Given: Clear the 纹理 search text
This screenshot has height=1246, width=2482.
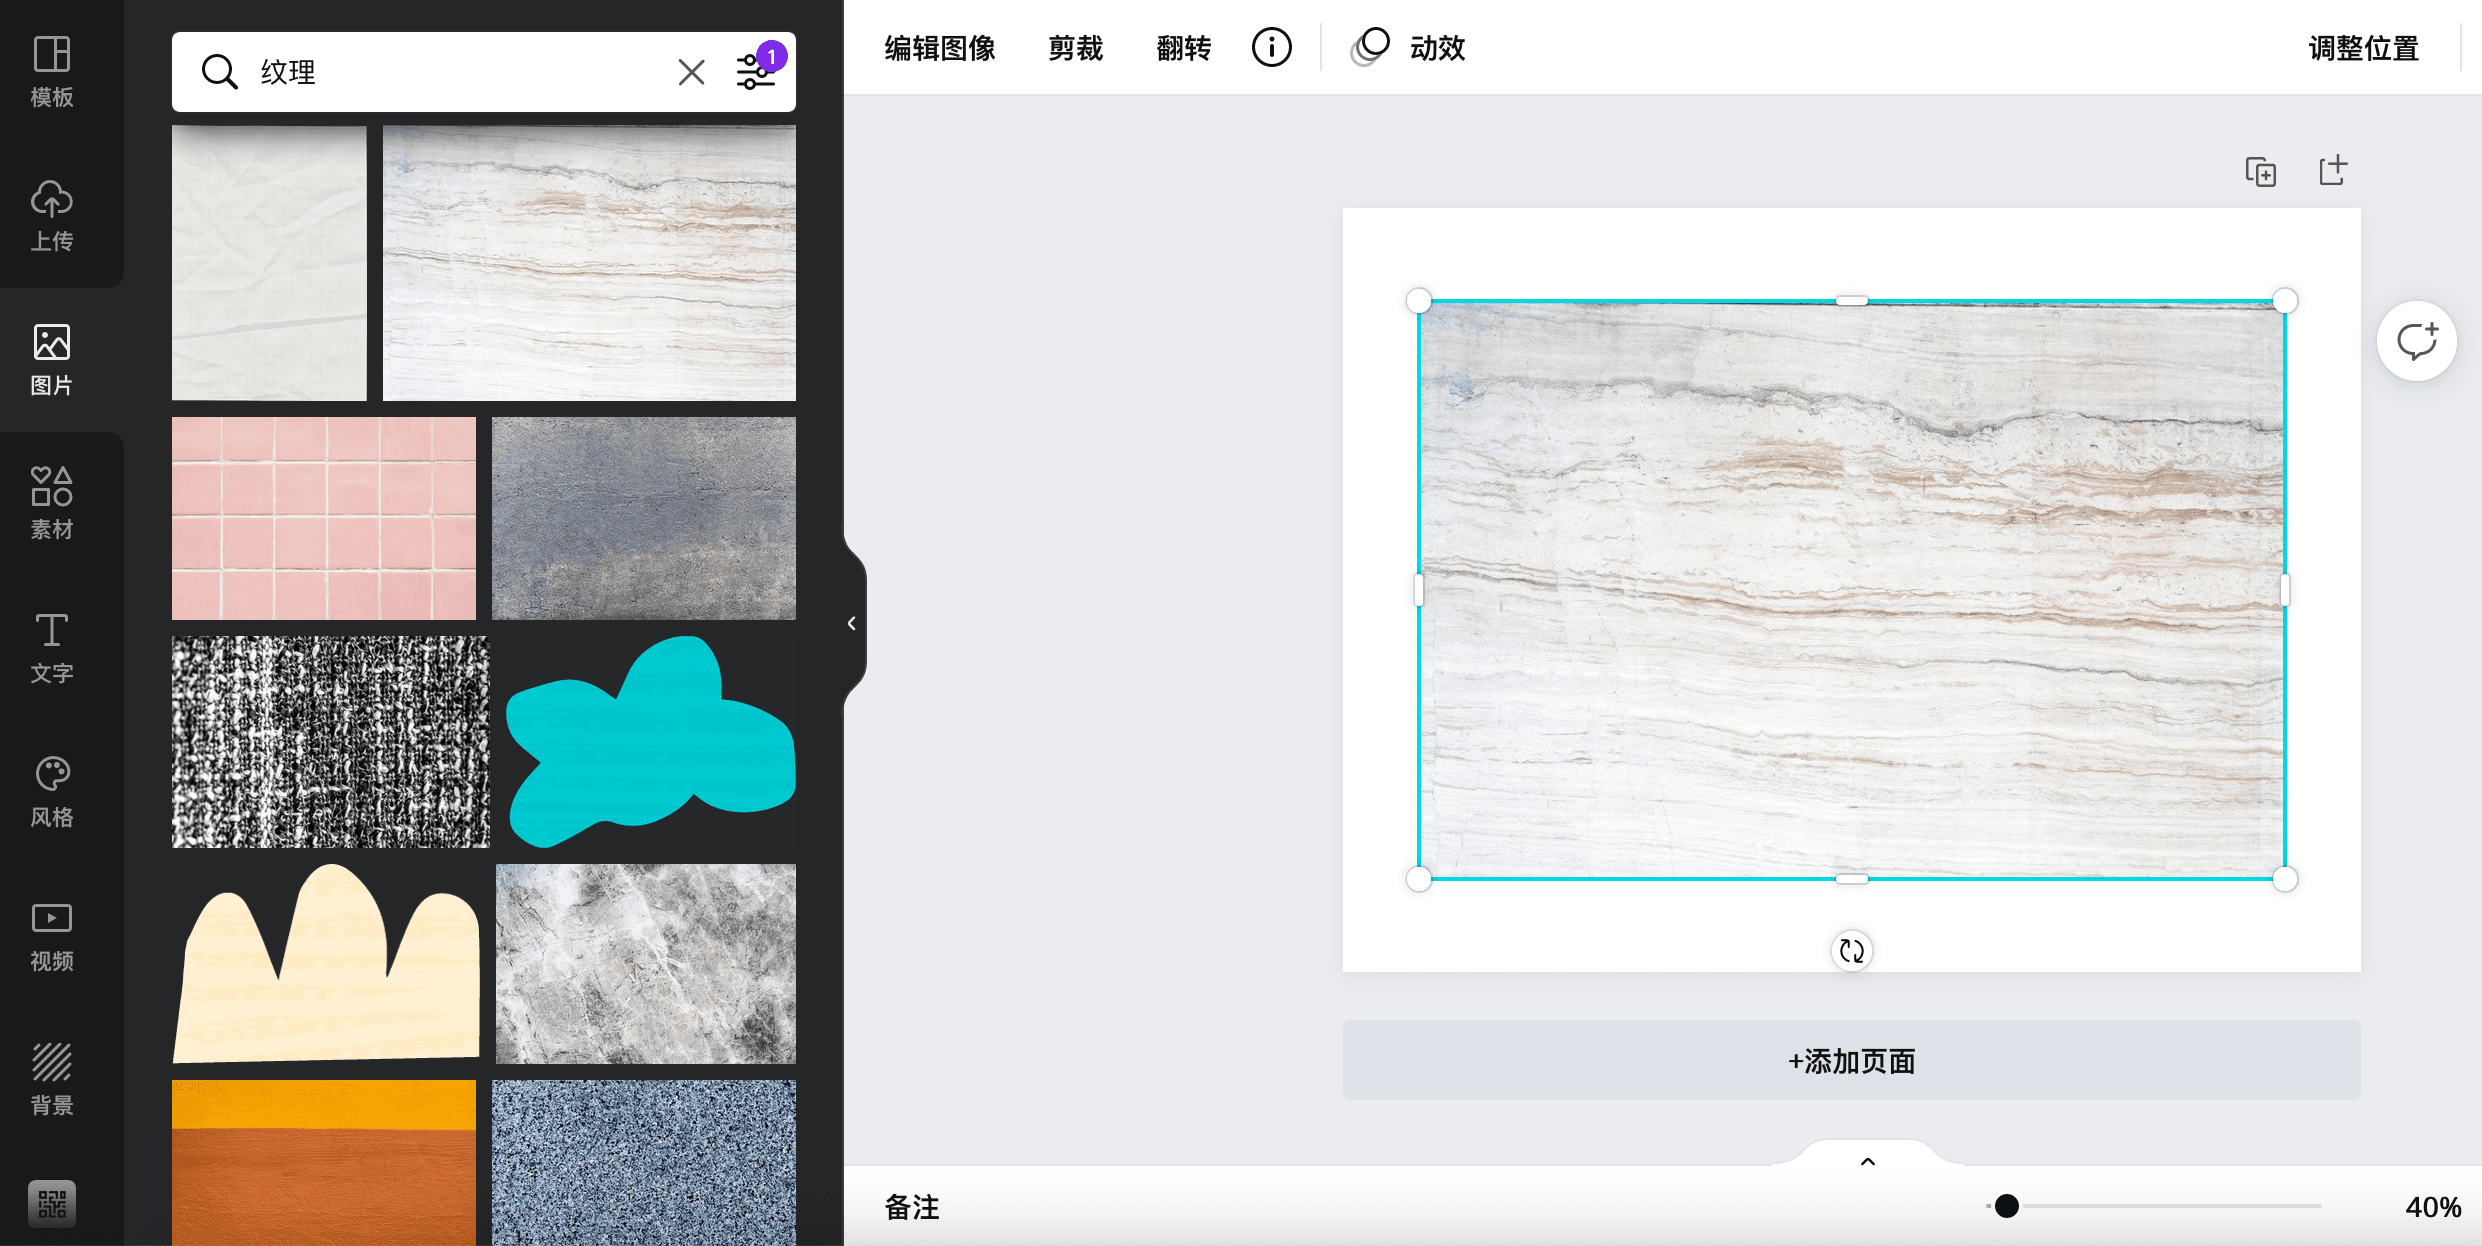Looking at the screenshot, I should click(691, 72).
